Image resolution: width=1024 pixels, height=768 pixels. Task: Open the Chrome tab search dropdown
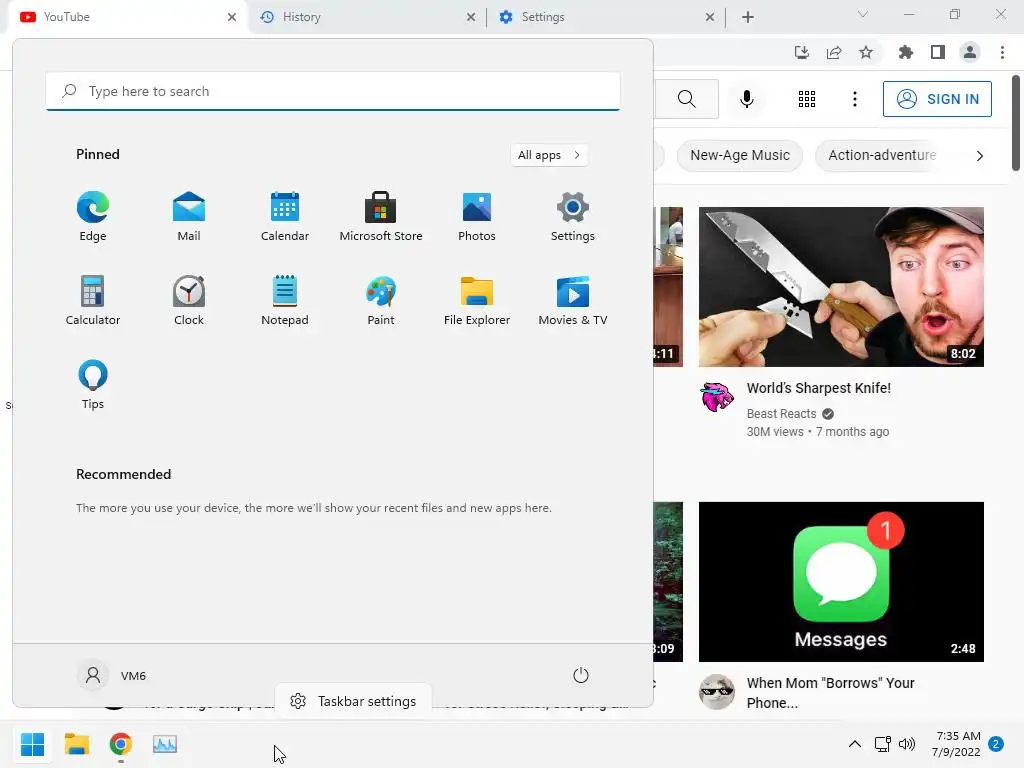863,14
